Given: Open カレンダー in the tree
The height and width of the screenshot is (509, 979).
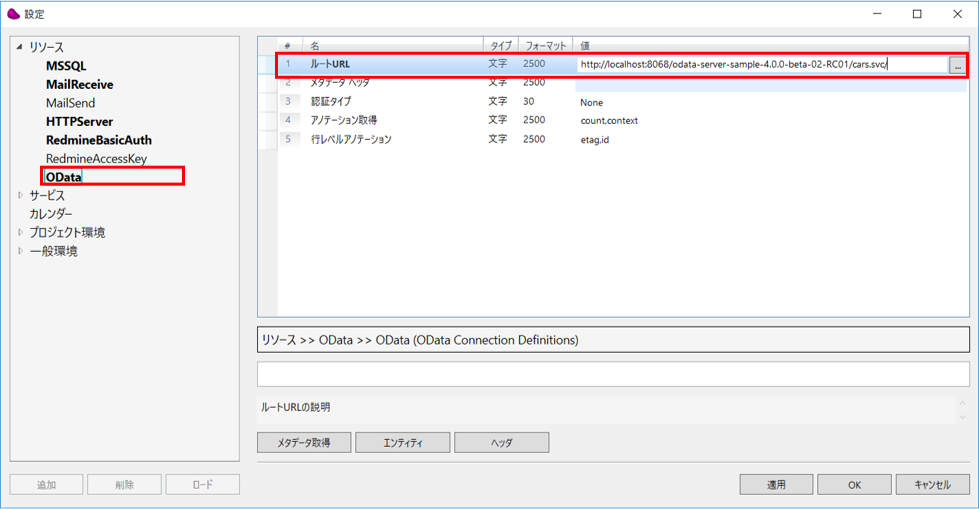Looking at the screenshot, I should 50,214.
